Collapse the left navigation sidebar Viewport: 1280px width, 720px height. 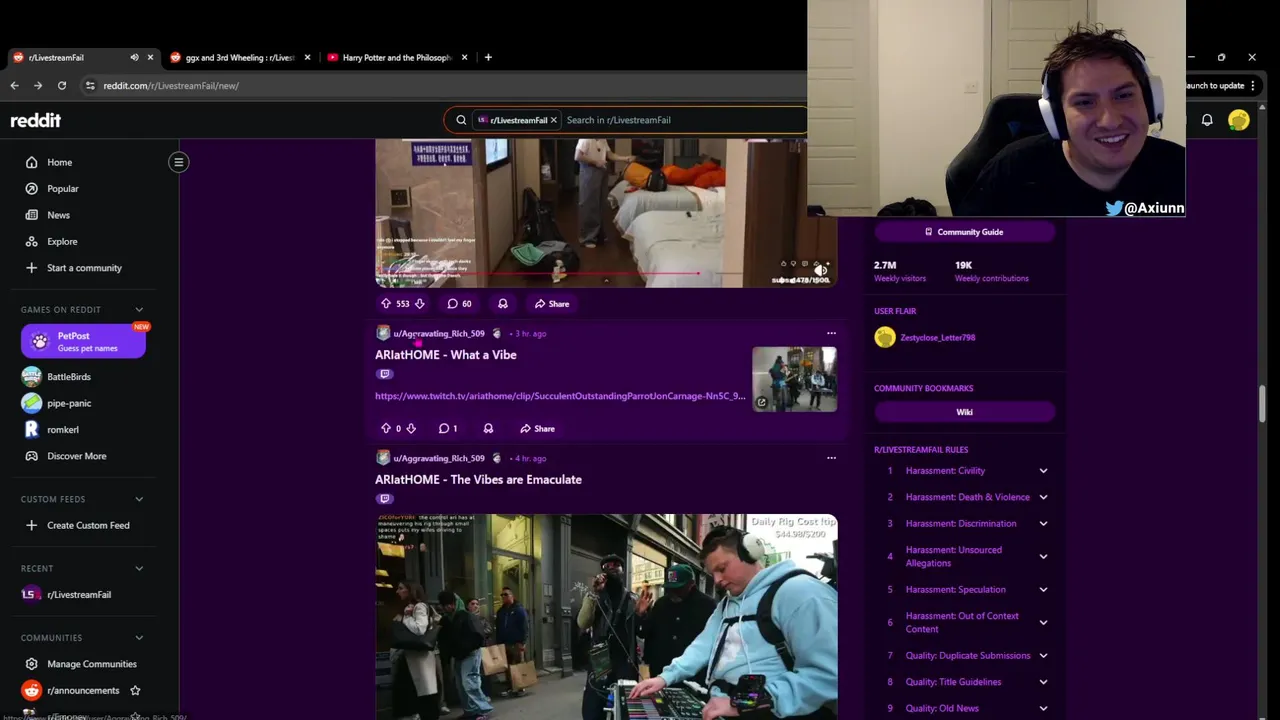178,162
